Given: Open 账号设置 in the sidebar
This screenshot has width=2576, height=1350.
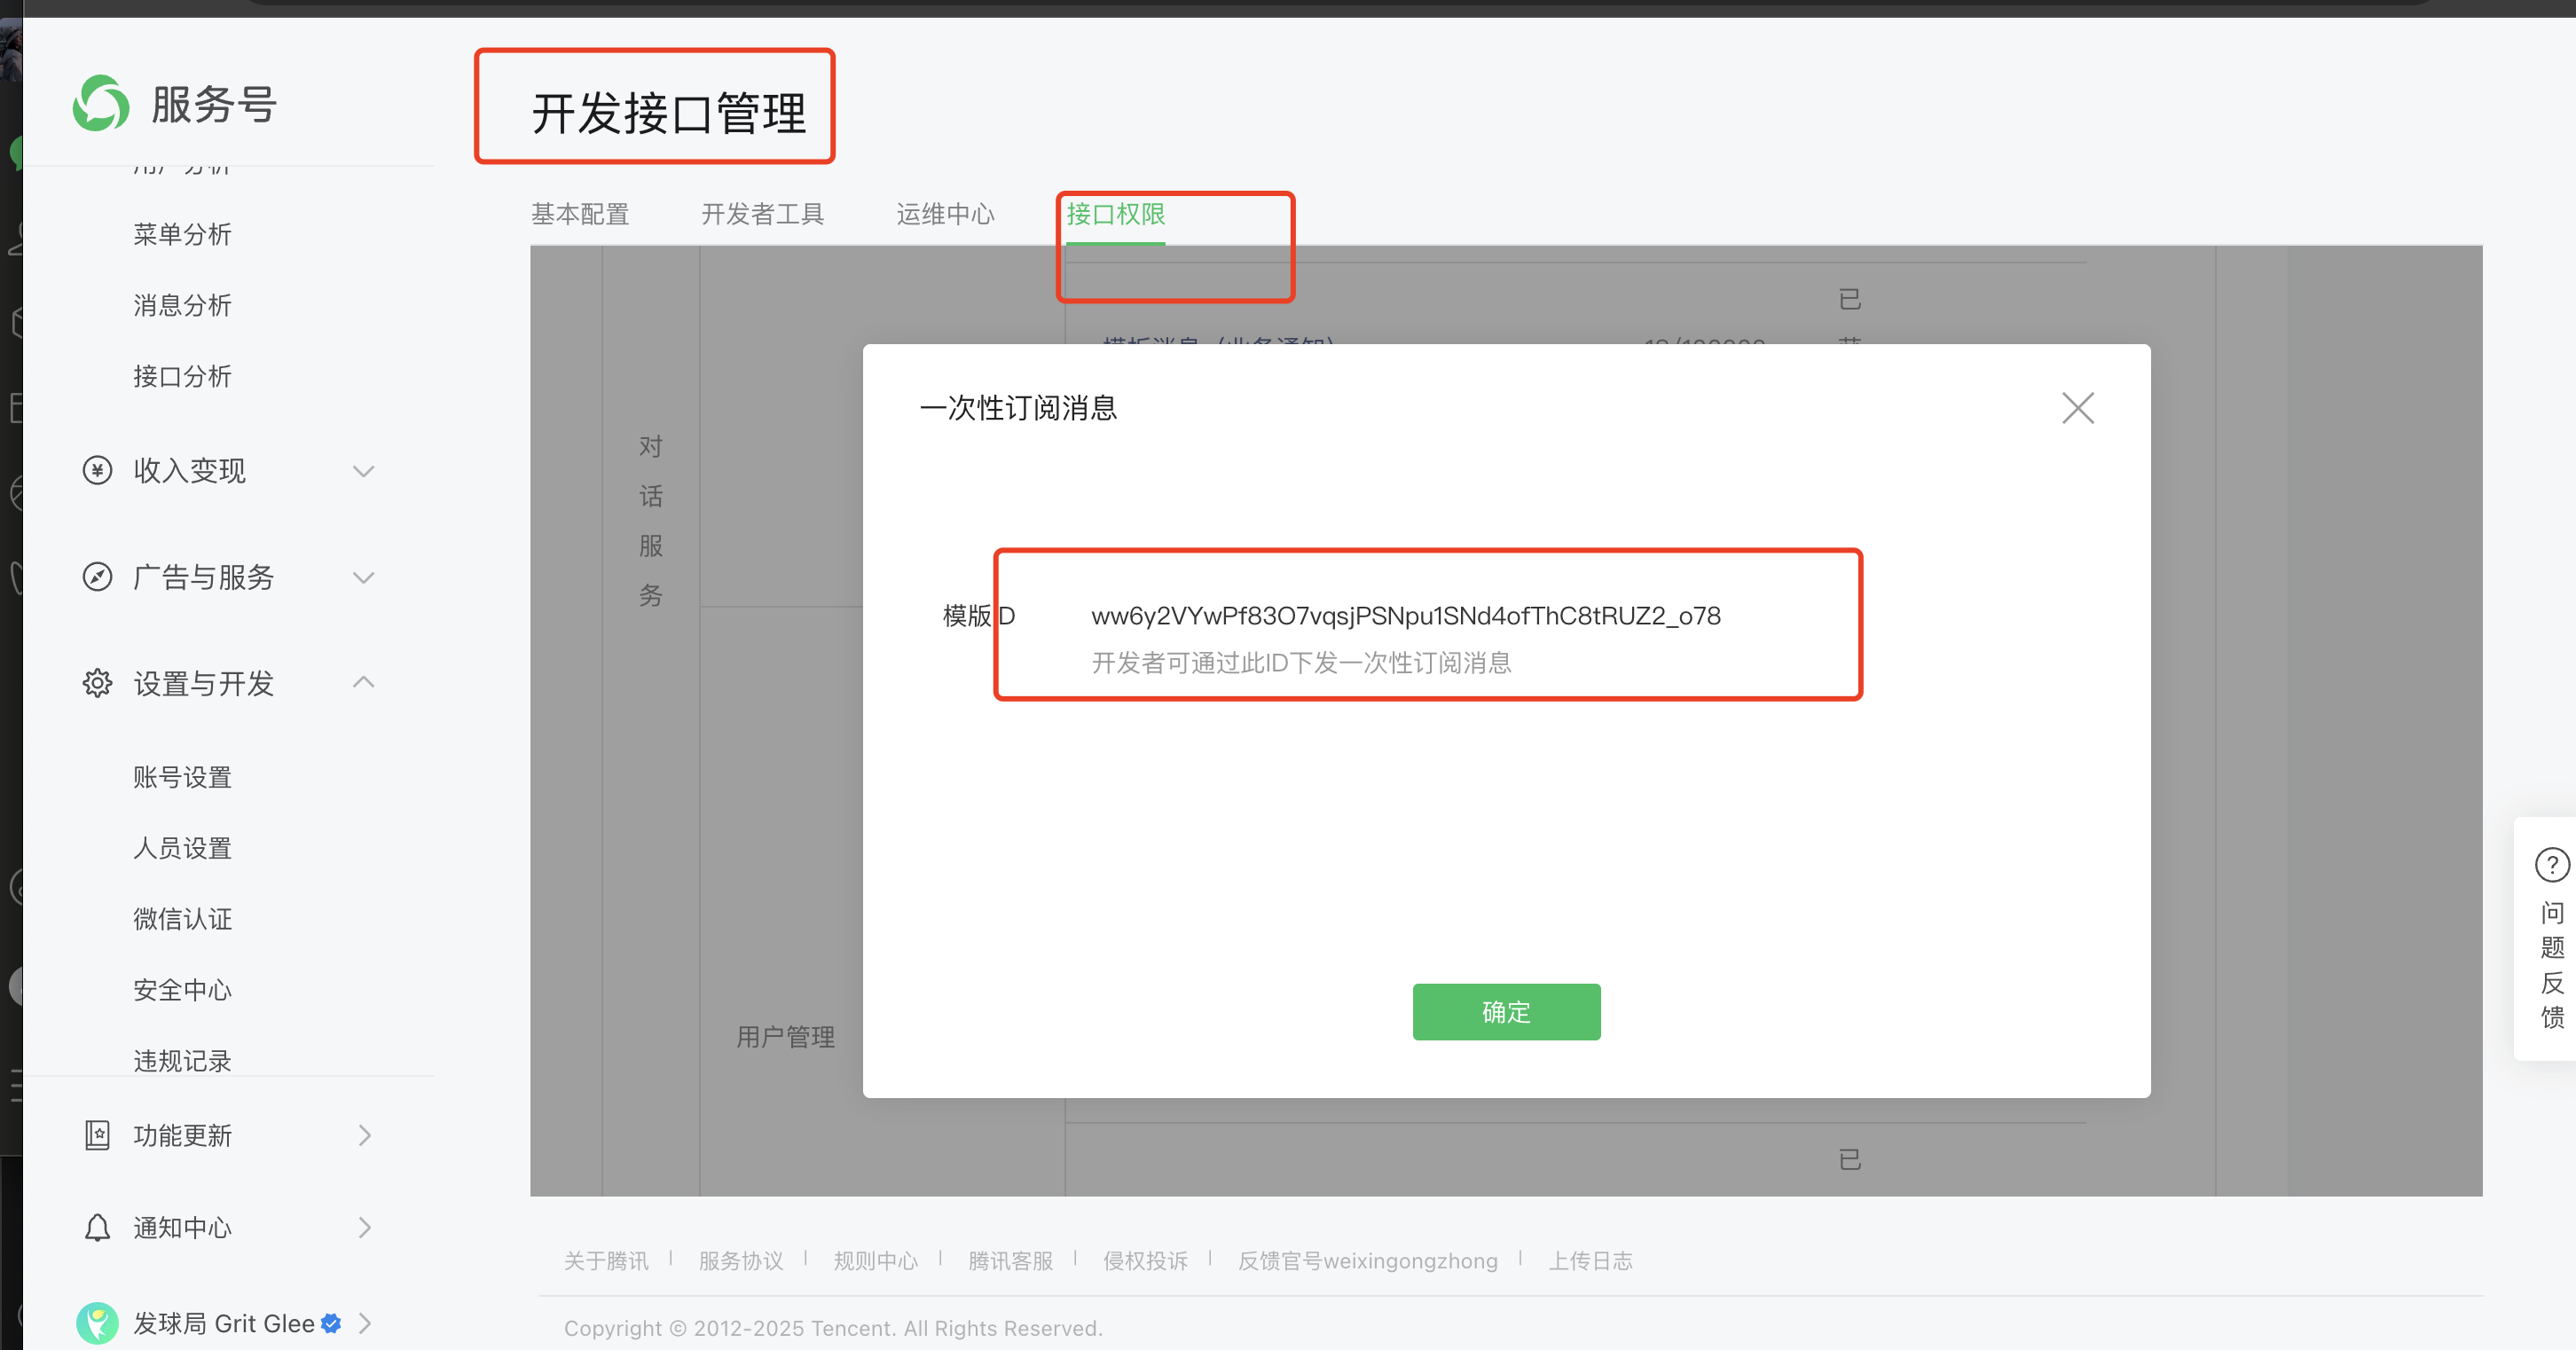Looking at the screenshot, I should click(182, 777).
